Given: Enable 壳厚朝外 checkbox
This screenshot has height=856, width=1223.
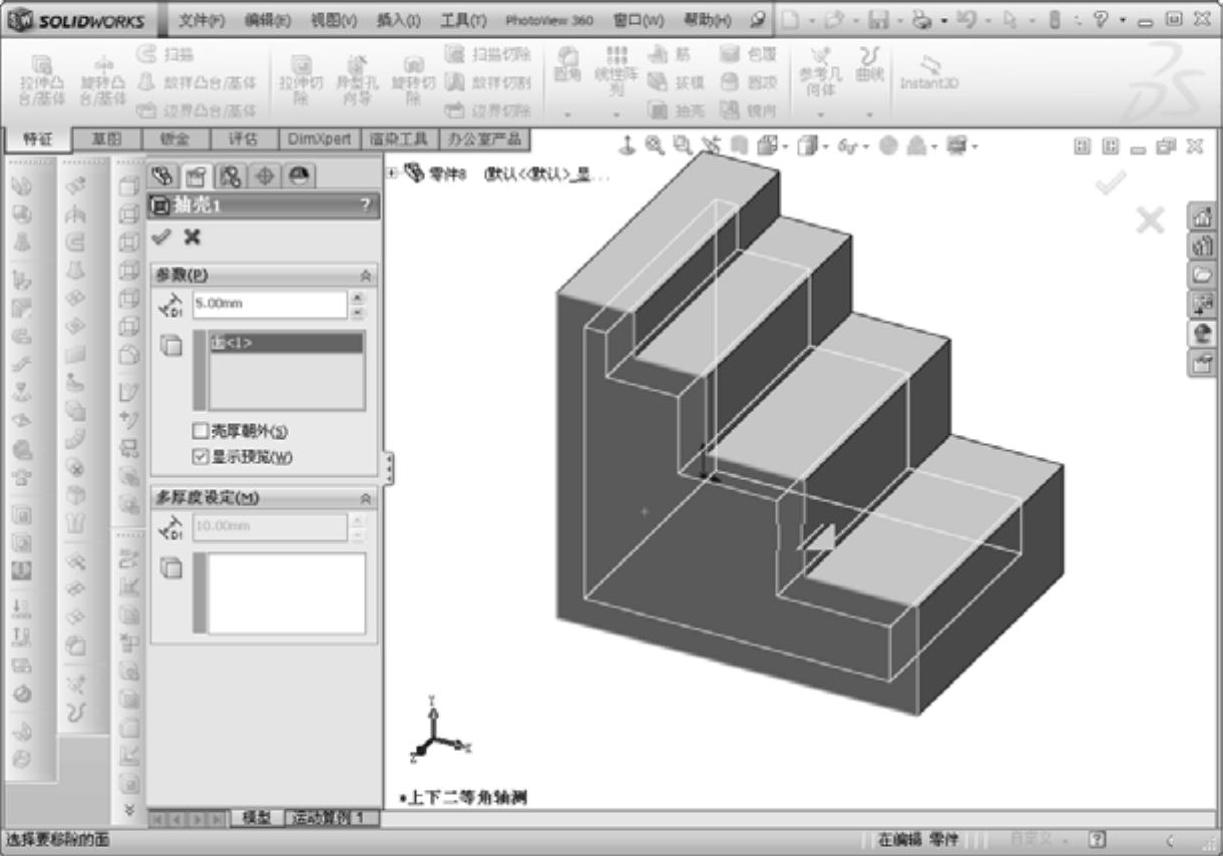Looking at the screenshot, I should tap(199, 431).
